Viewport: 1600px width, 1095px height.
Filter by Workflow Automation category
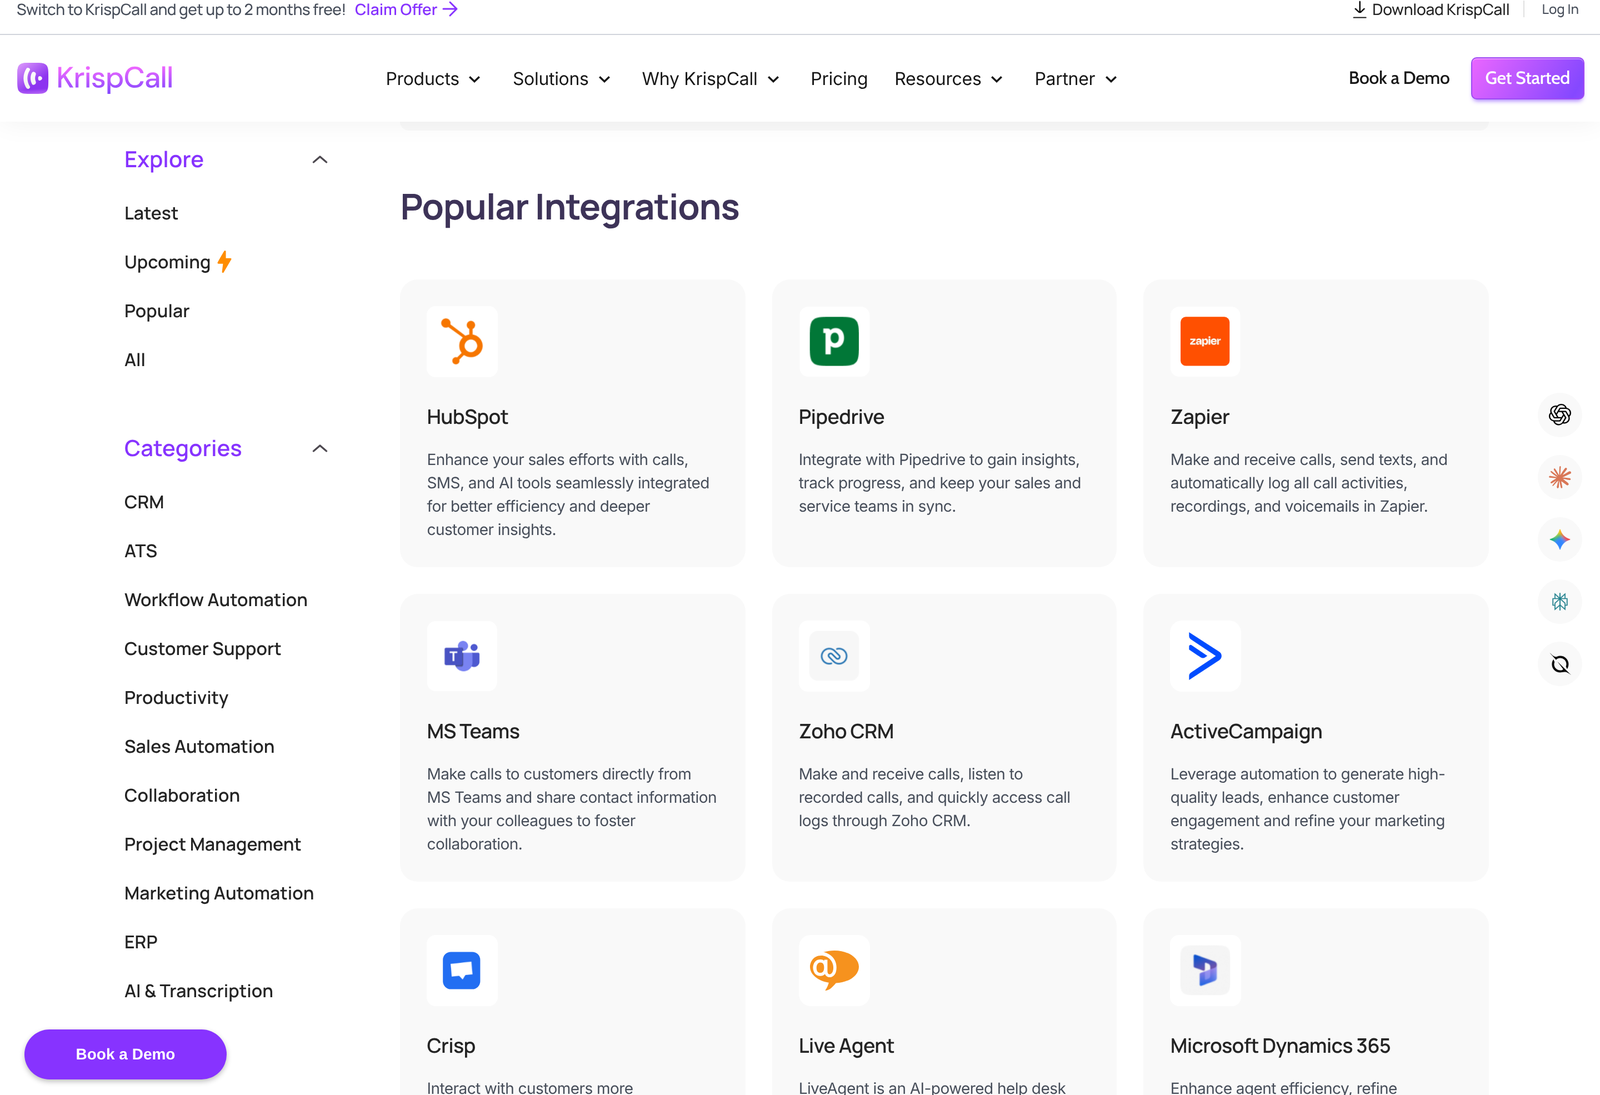coord(216,600)
